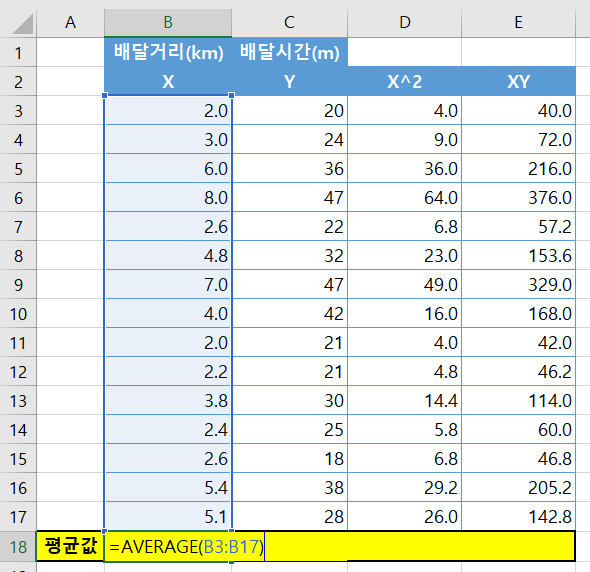Click the X^2 header cell
This screenshot has height=572, width=590.
(x=404, y=81)
